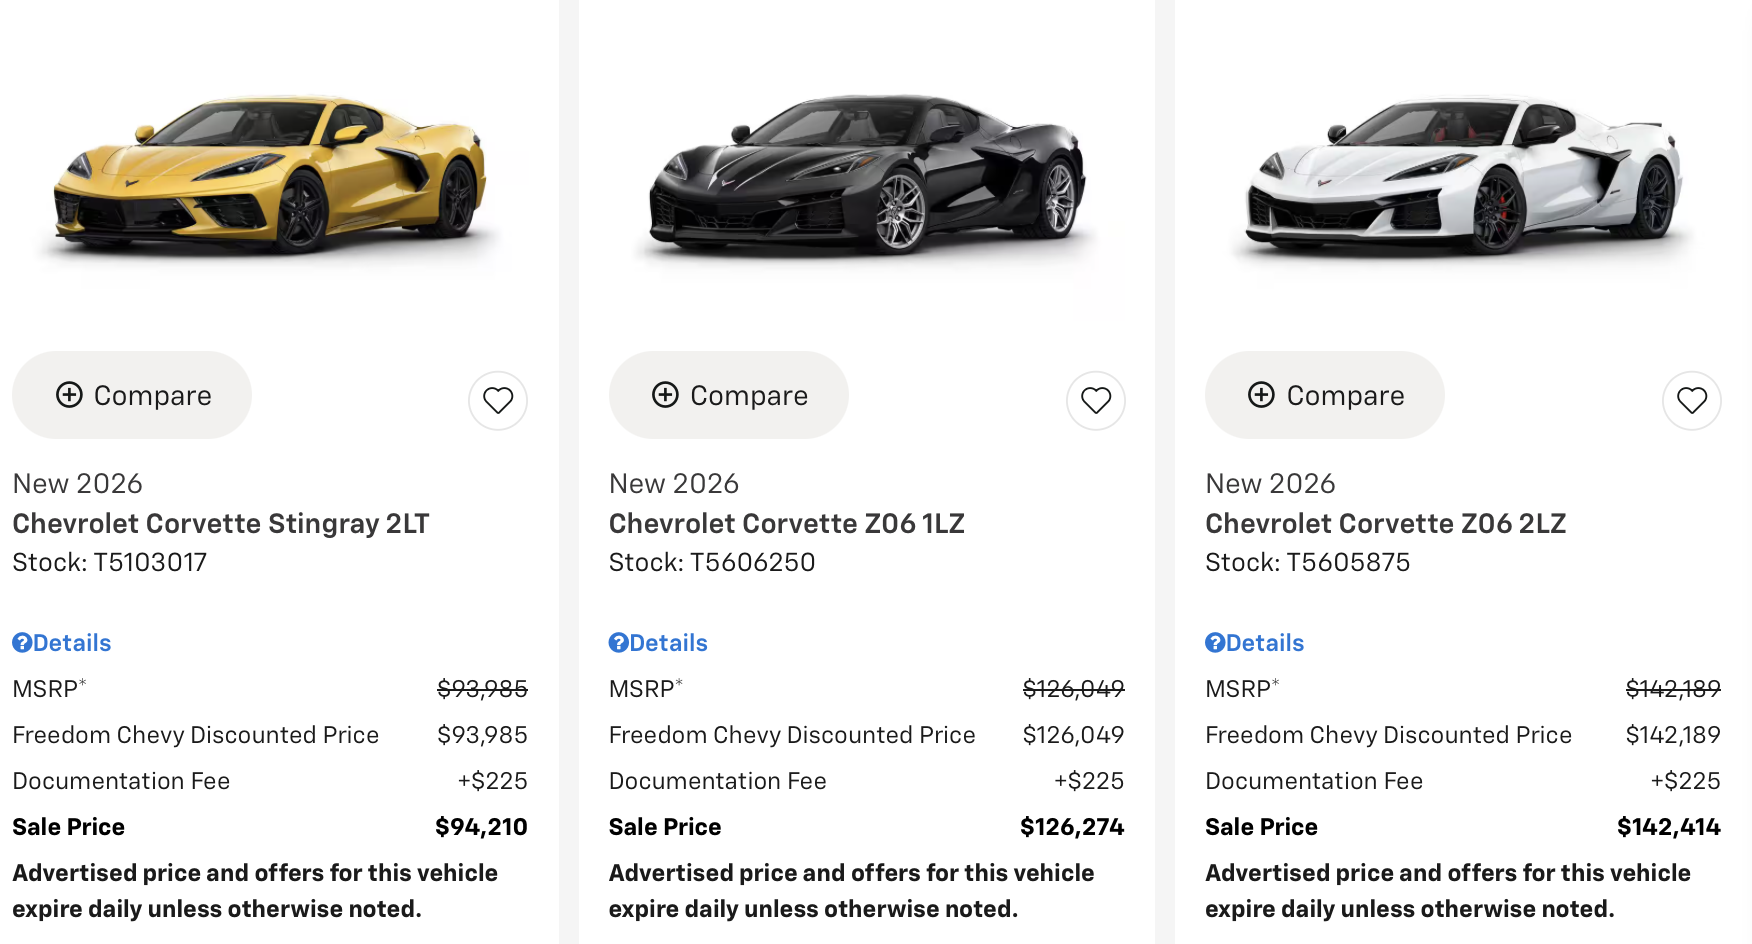The image size is (1752, 944).
Task: Expand pricing Details for Z06 2LZ
Action: tap(1265, 643)
